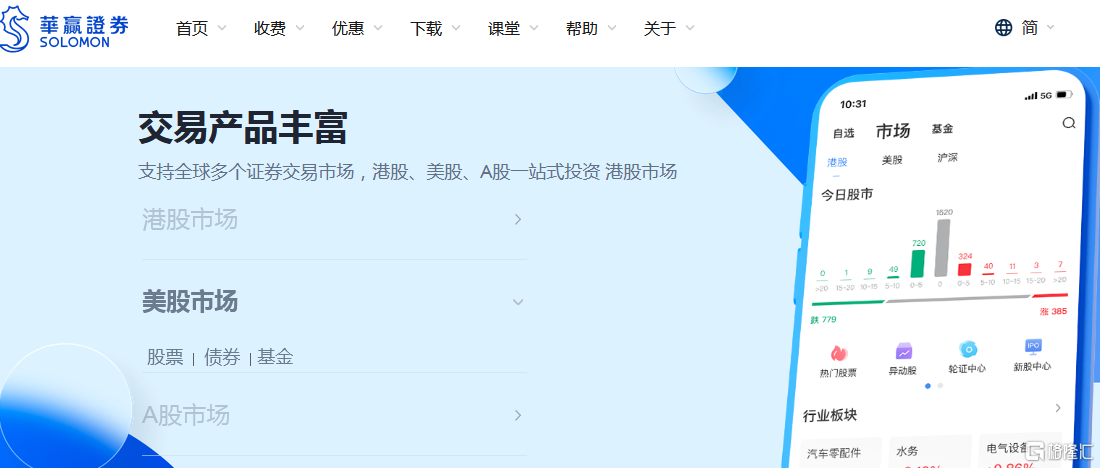Click the red 324 bar in chart

[965, 269]
